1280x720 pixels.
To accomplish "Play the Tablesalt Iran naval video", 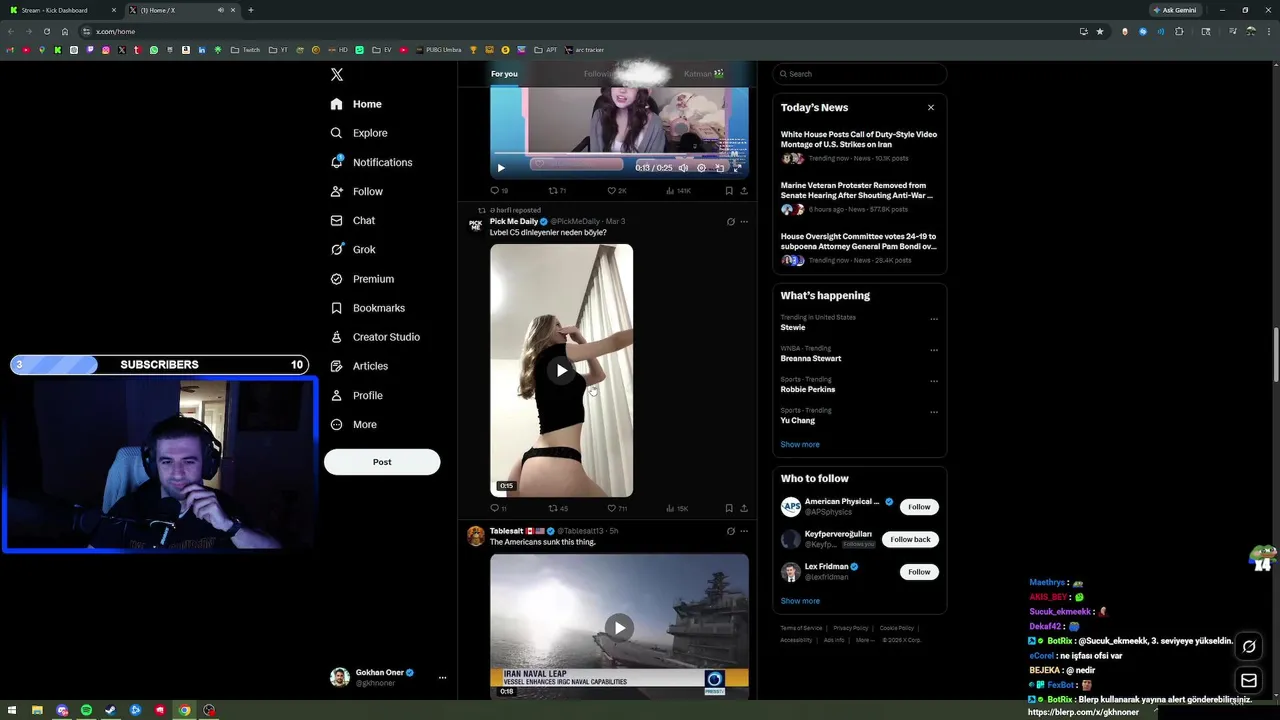I will point(619,628).
